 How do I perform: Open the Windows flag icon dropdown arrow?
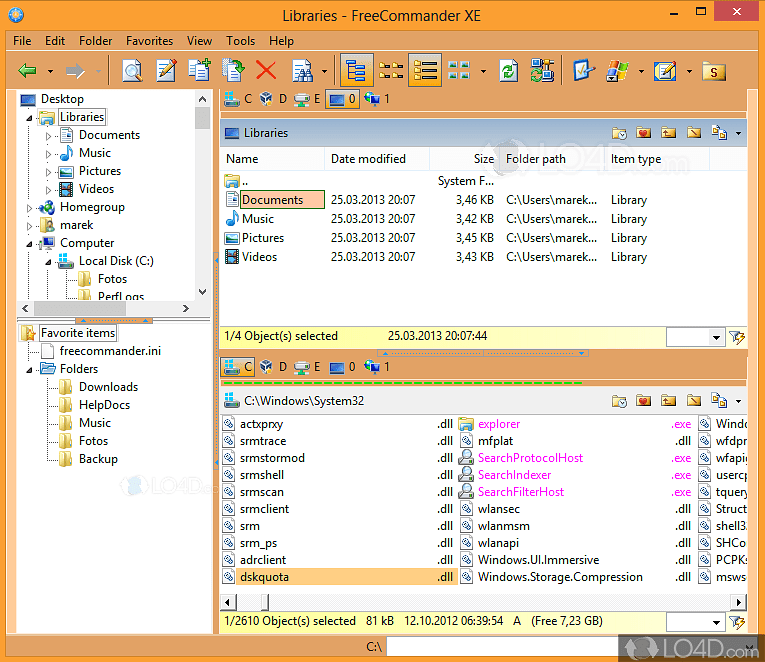coord(641,71)
